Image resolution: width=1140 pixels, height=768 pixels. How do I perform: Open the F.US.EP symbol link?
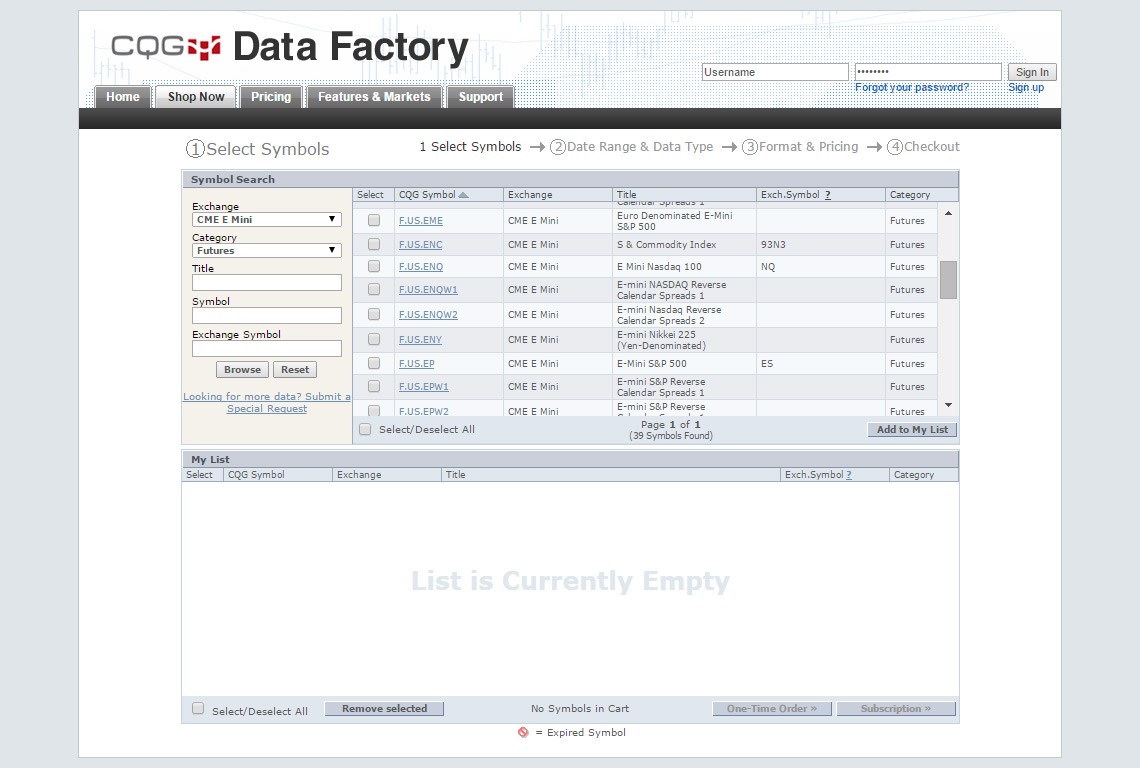pyautogui.click(x=416, y=364)
